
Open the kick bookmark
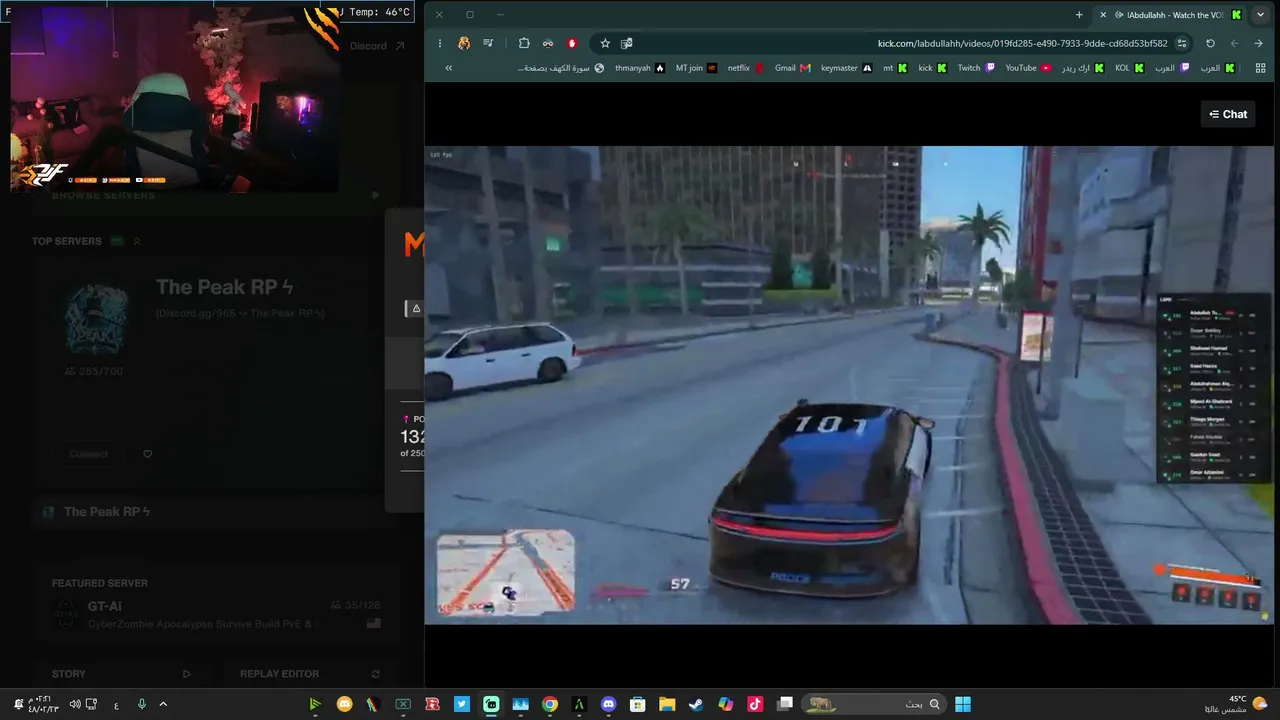(932, 68)
